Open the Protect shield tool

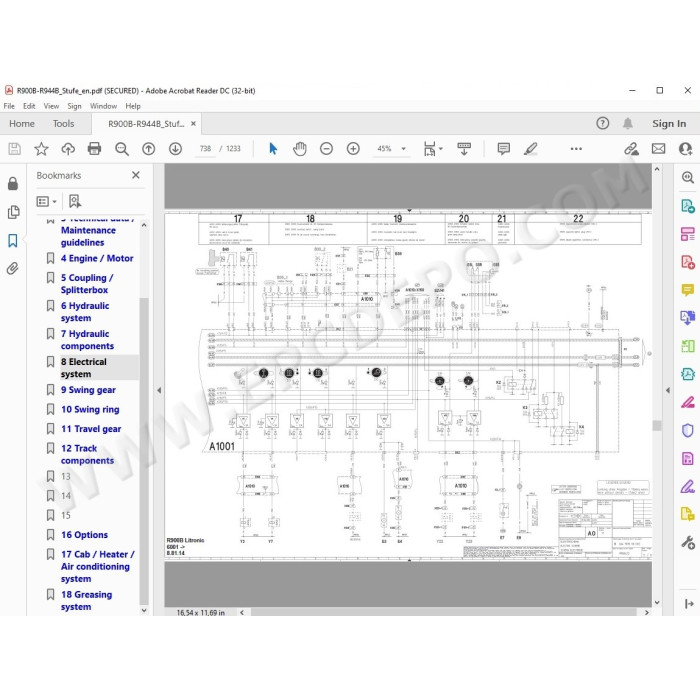pos(688,430)
